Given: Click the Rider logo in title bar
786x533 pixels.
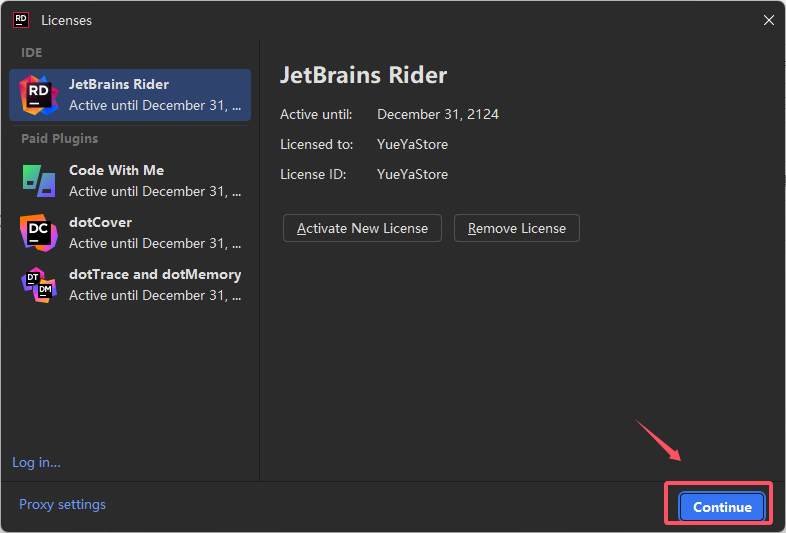Looking at the screenshot, I should point(21,20).
